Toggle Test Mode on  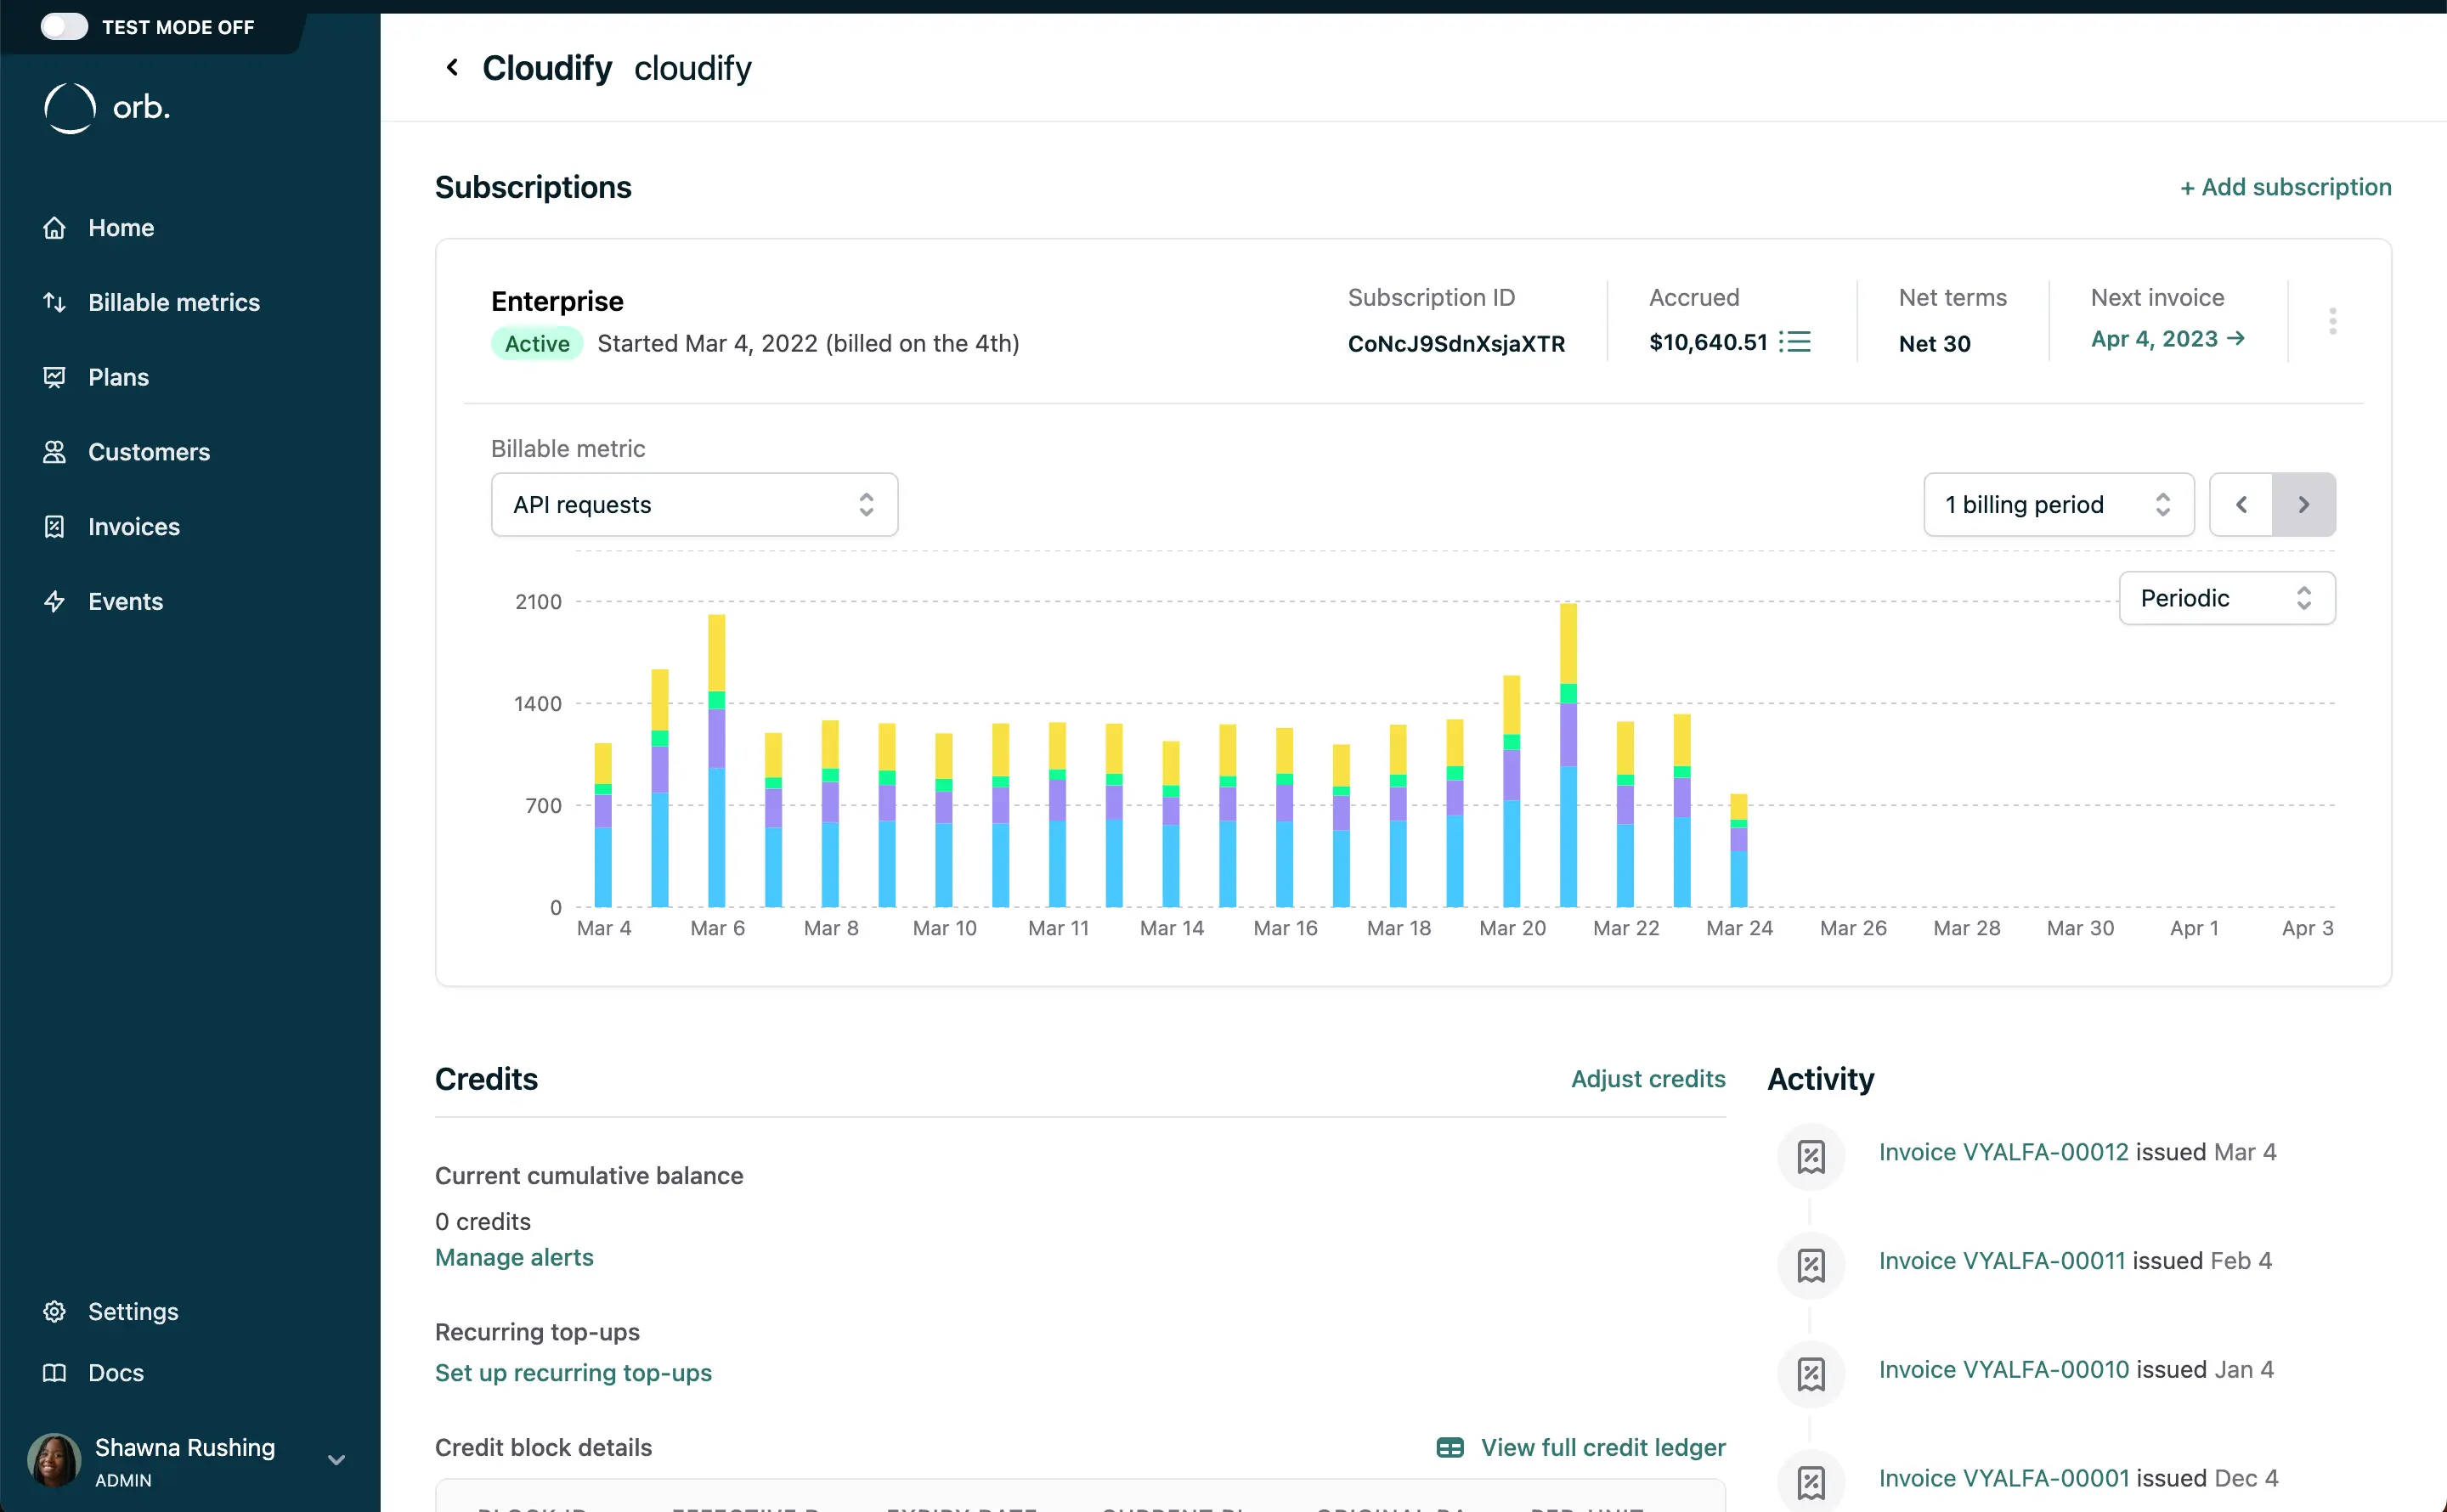tap(64, 27)
